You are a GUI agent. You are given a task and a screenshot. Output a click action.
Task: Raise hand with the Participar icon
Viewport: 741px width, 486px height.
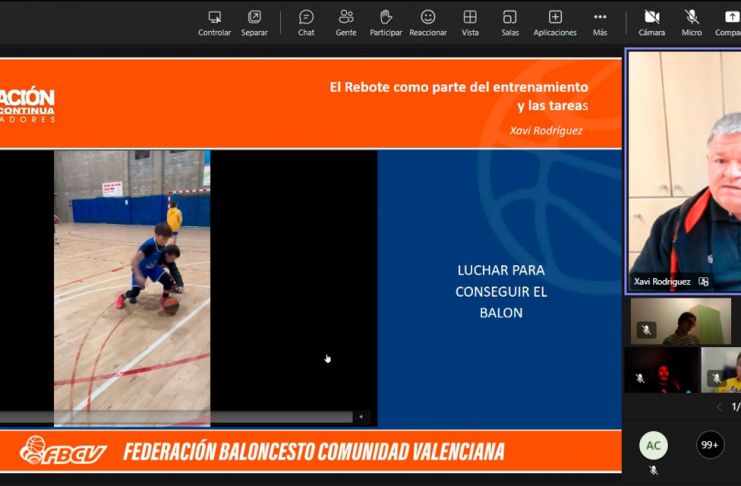tap(386, 23)
